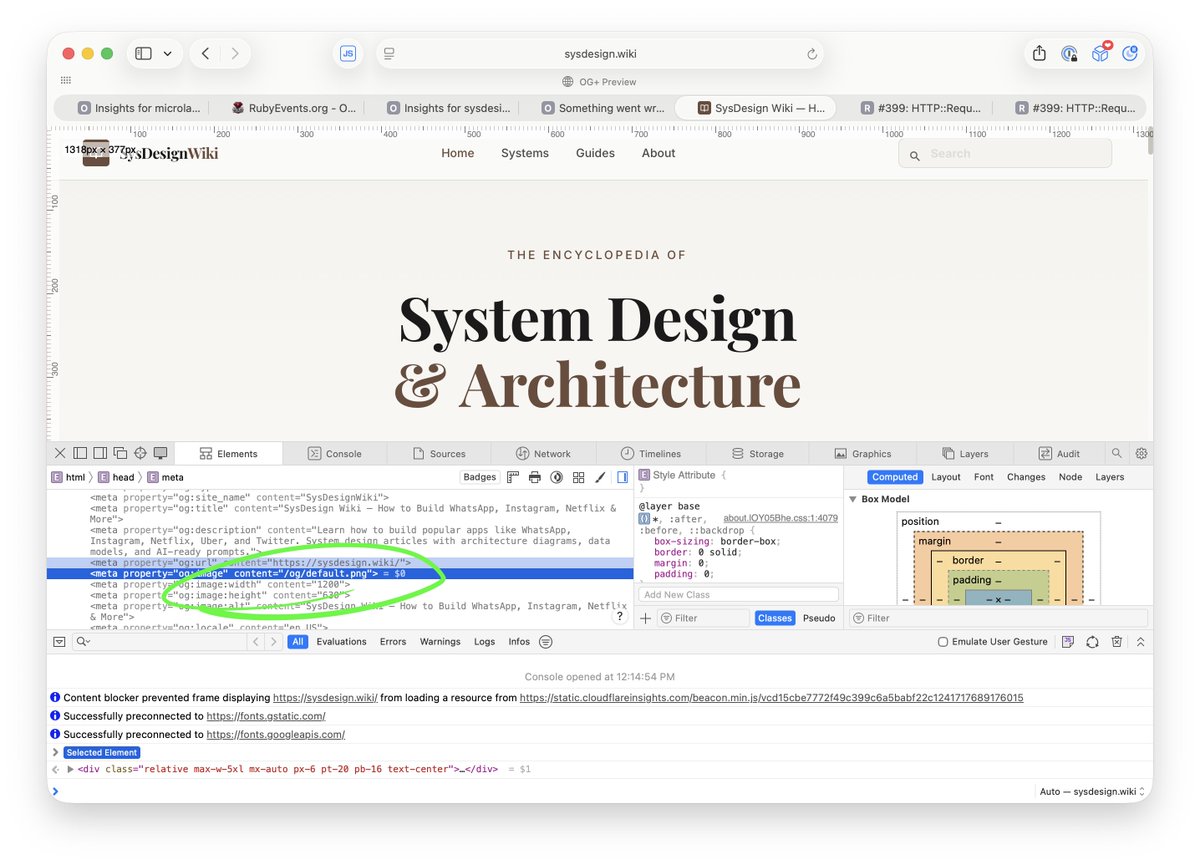
Task: Show the favorites grid icon
Action: (66, 81)
